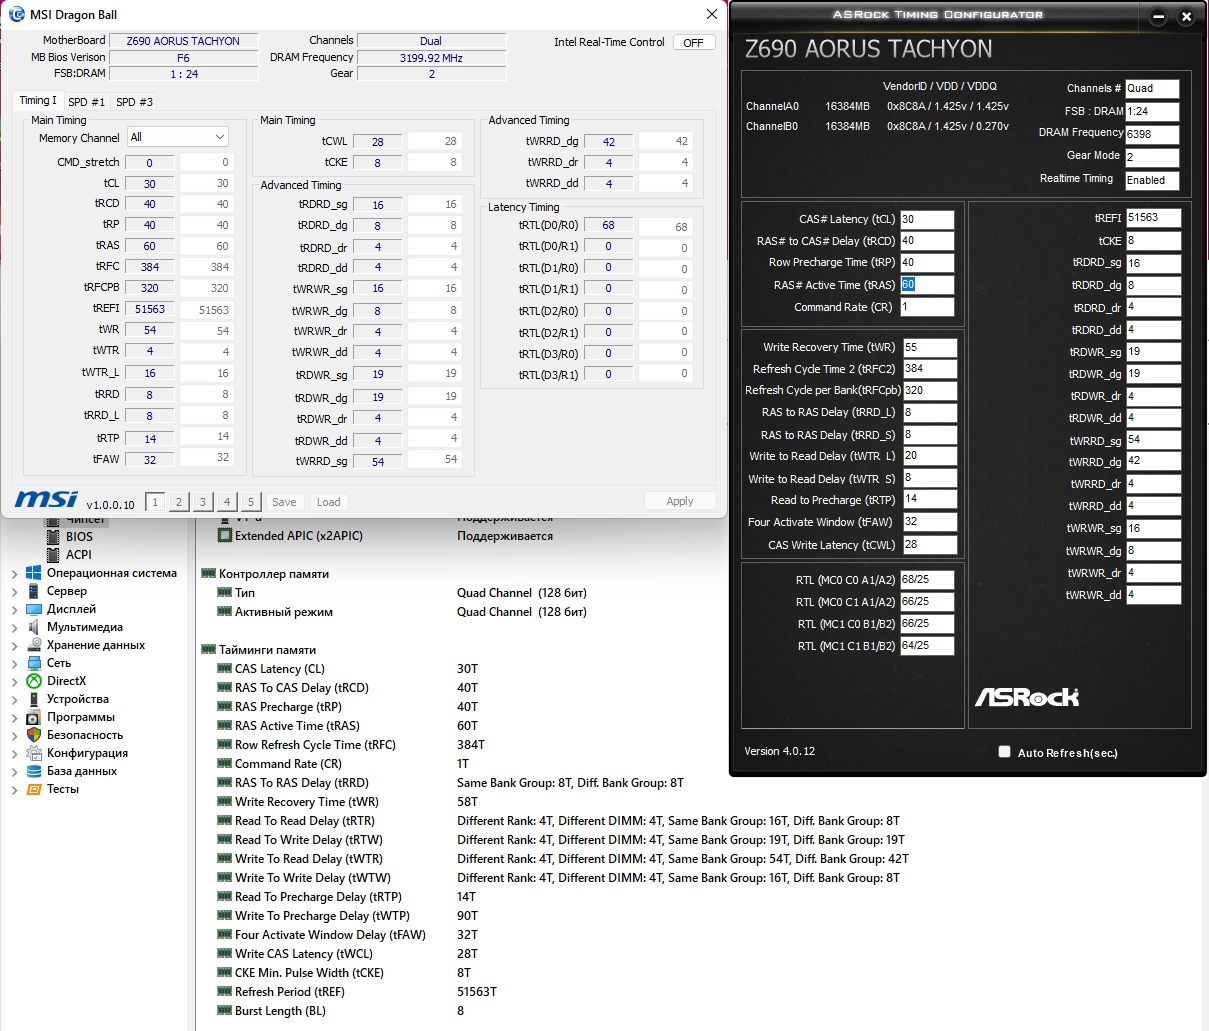This screenshot has width=1209, height=1031.
Task: Click the RTL (MC0 C0 A1/A2) field
Action: point(927,580)
